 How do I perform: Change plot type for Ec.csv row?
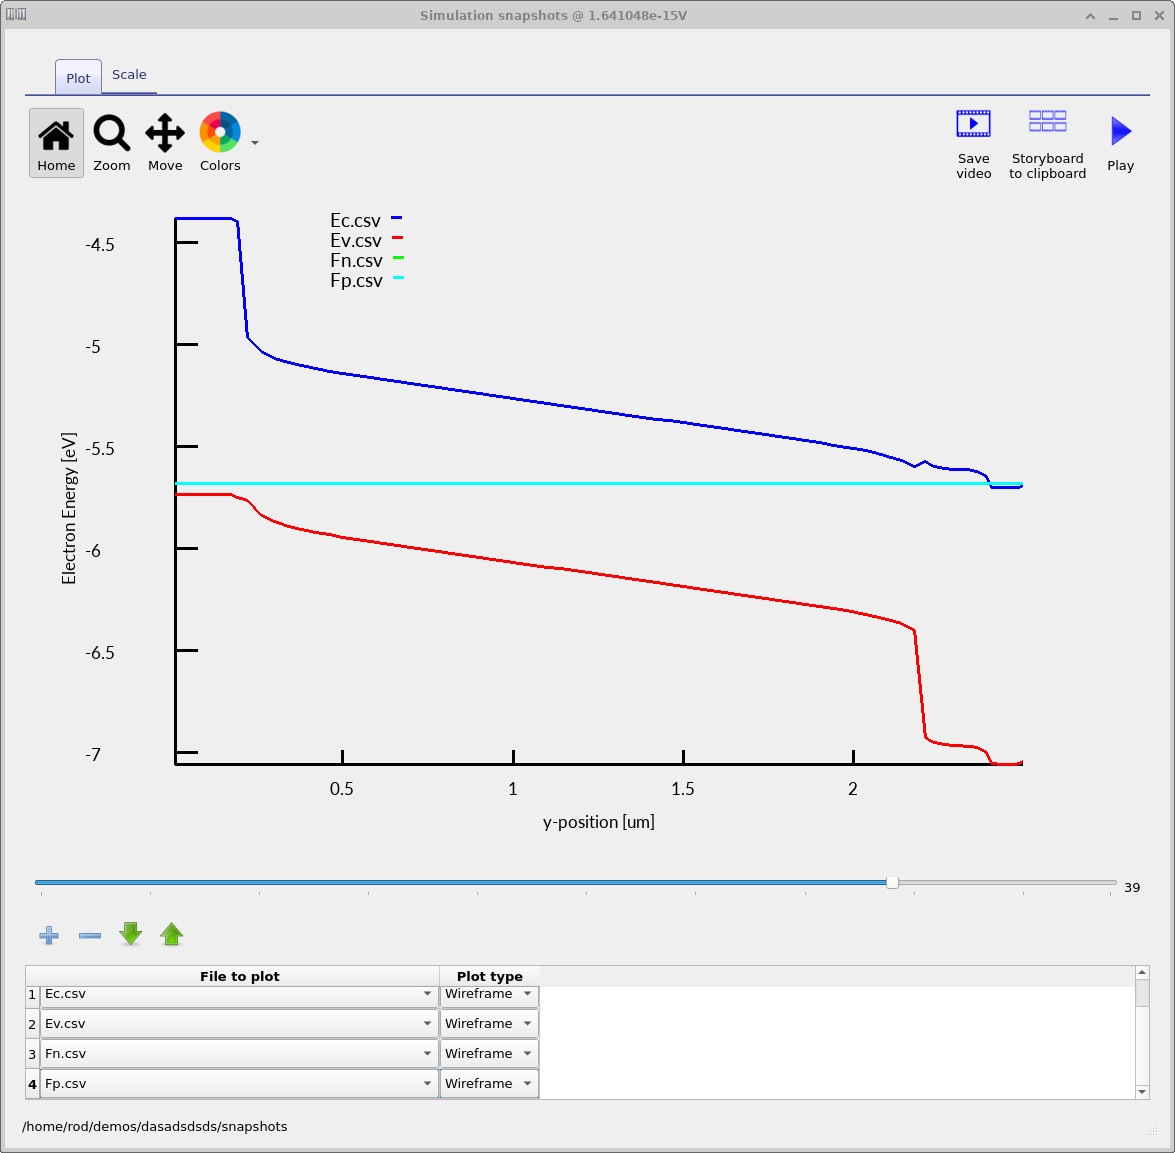[x=489, y=994]
